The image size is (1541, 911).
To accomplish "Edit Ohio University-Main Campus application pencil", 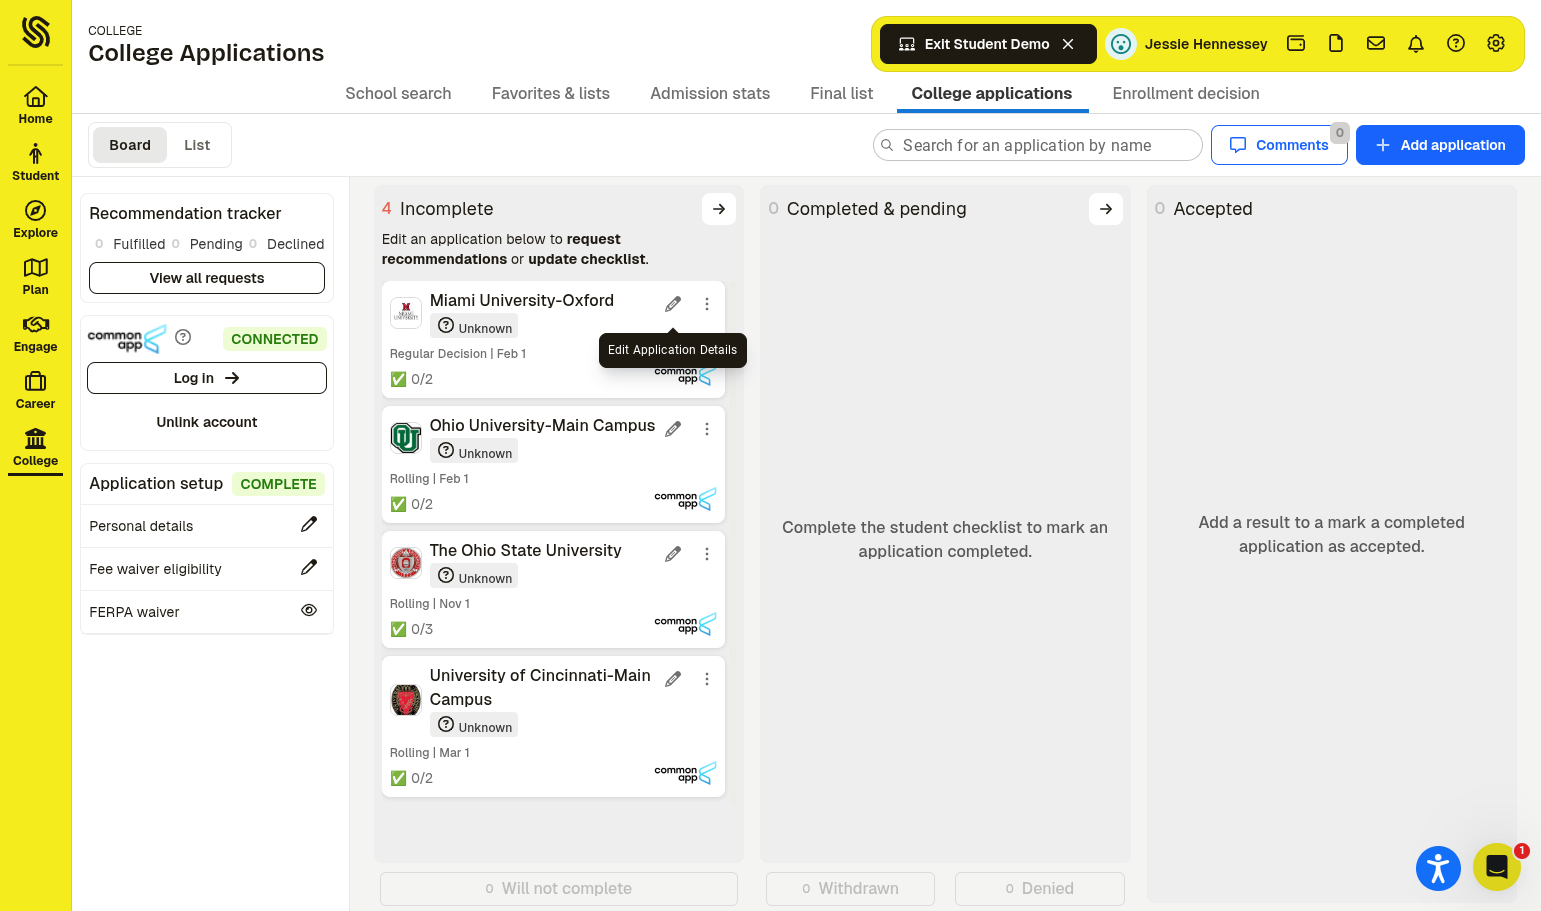I will [x=673, y=429].
